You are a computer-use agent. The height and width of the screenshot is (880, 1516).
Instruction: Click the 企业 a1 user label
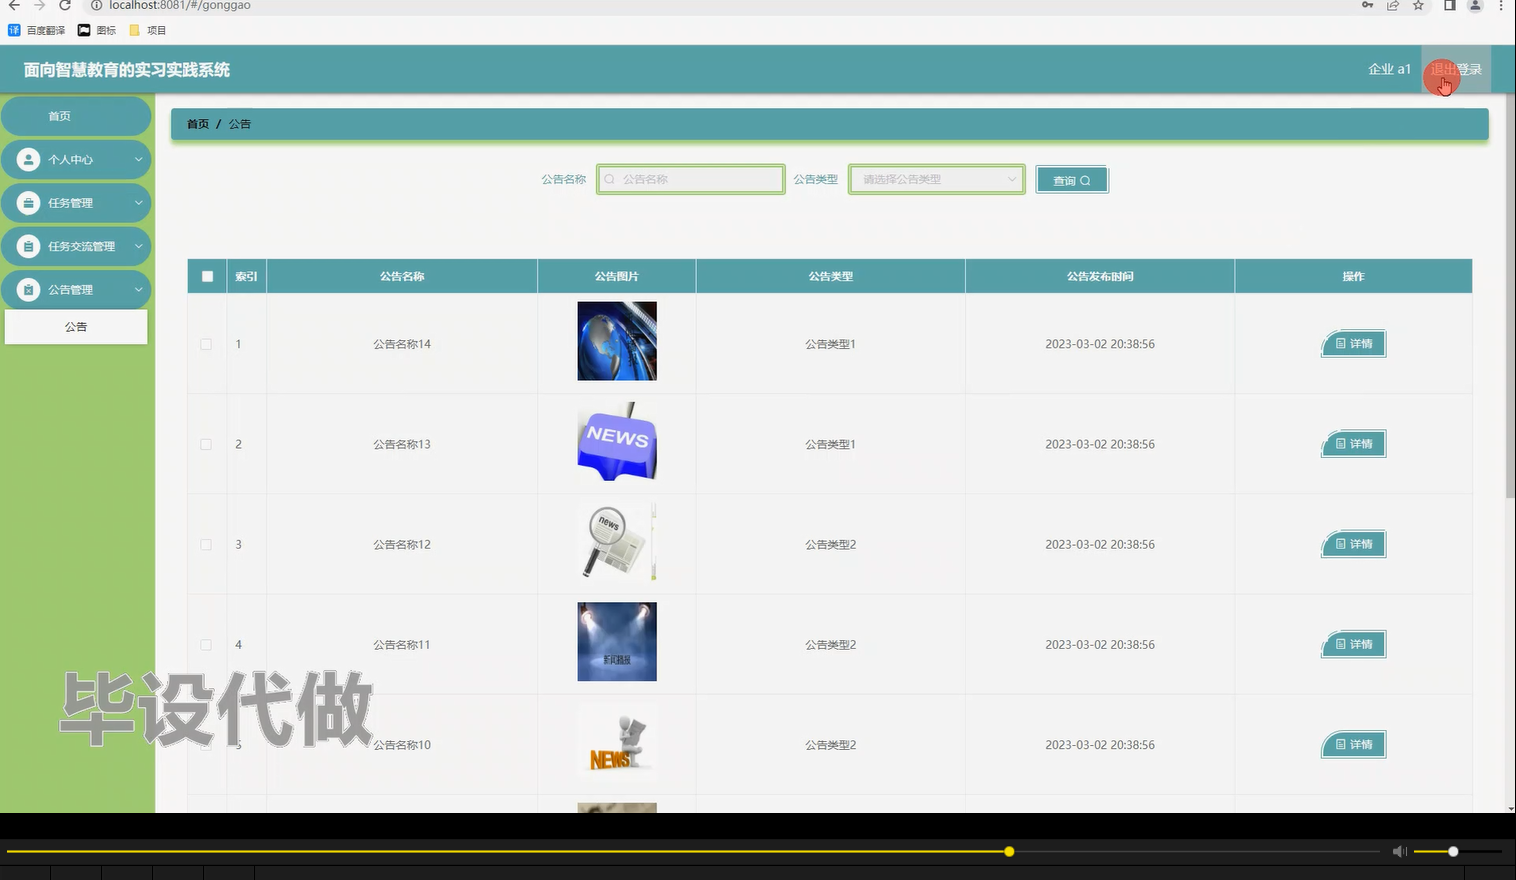coord(1389,69)
